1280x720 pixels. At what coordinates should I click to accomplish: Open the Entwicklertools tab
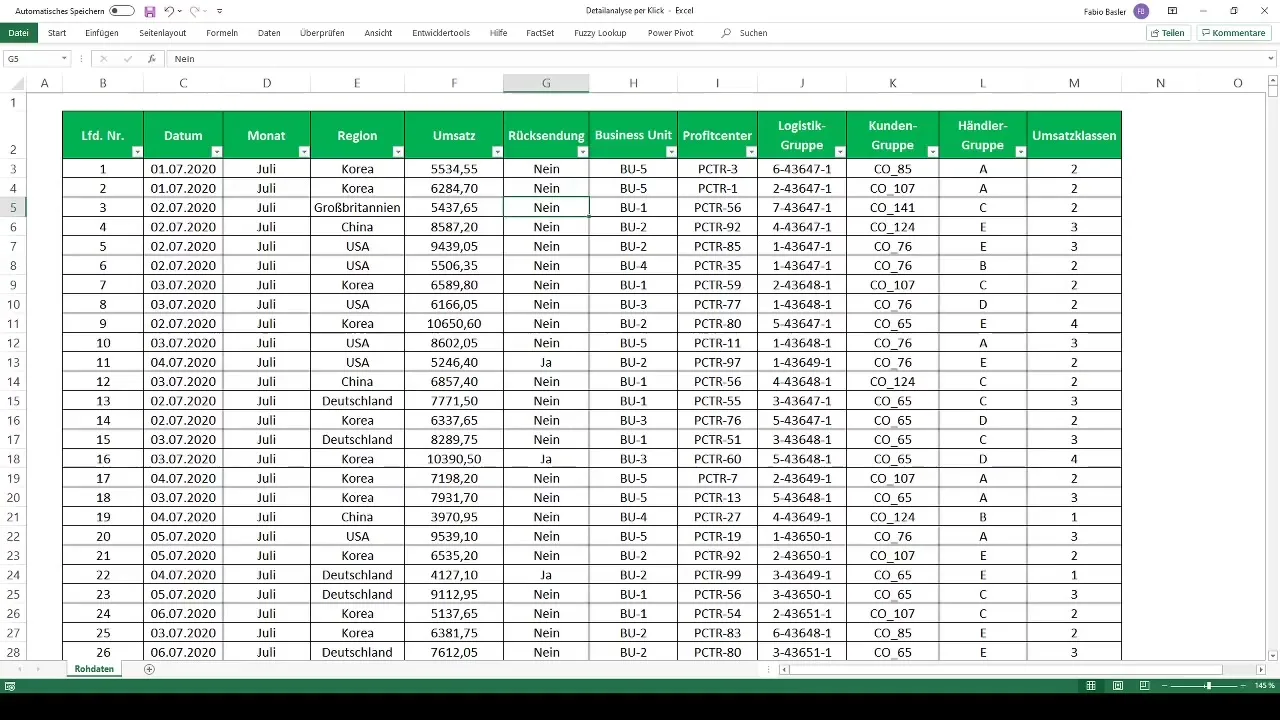coord(440,33)
